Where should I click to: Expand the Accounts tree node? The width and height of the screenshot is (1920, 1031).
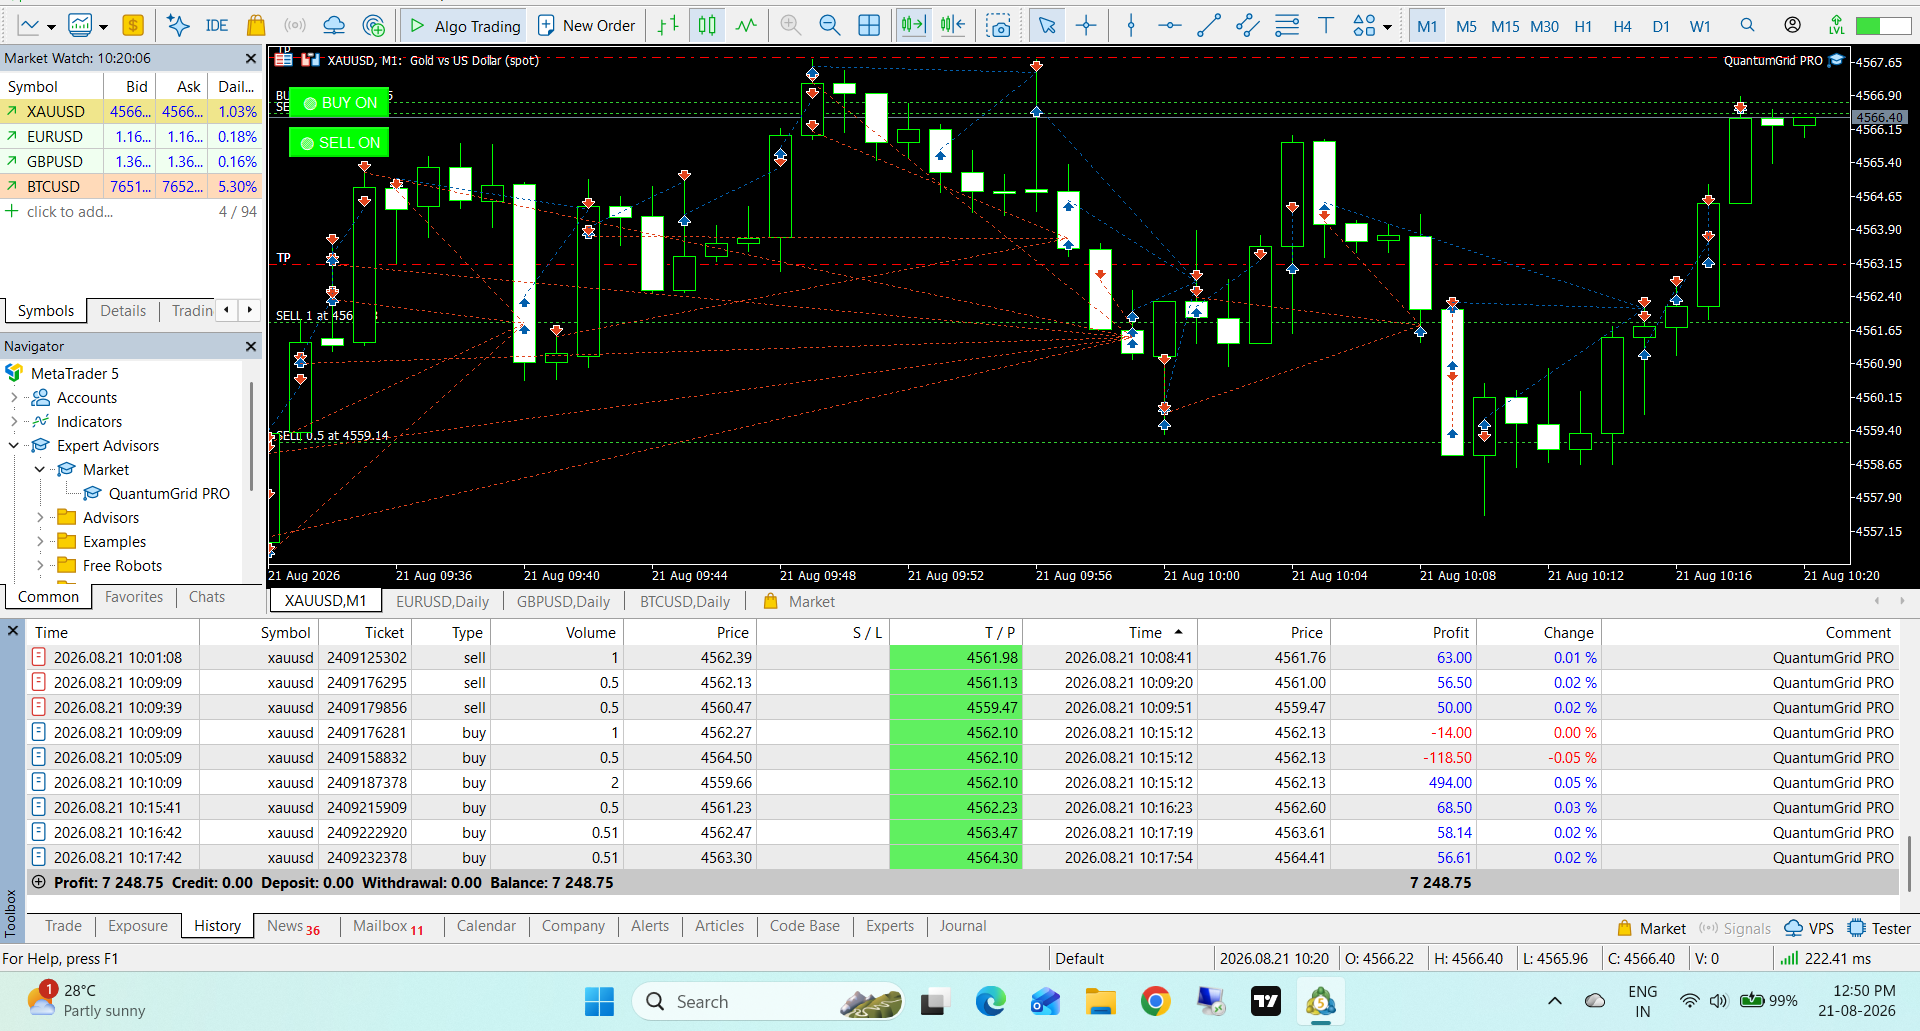tap(14, 398)
